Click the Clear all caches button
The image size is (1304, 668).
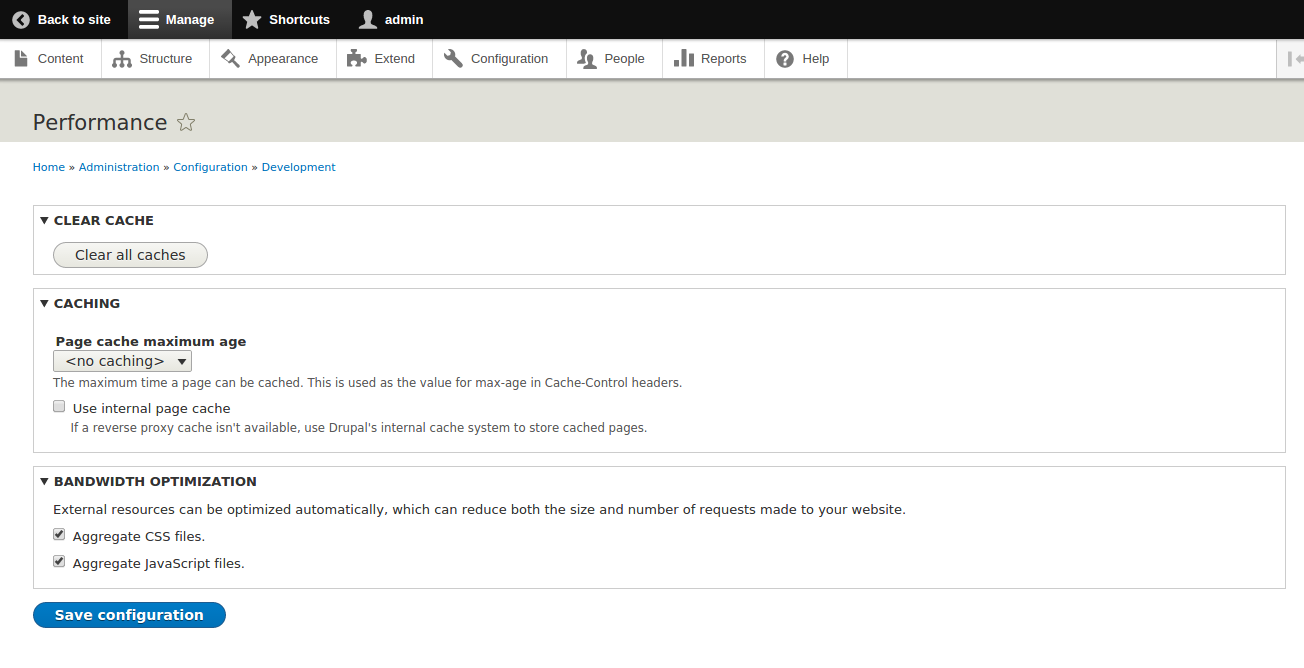click(x=130, y=255)
